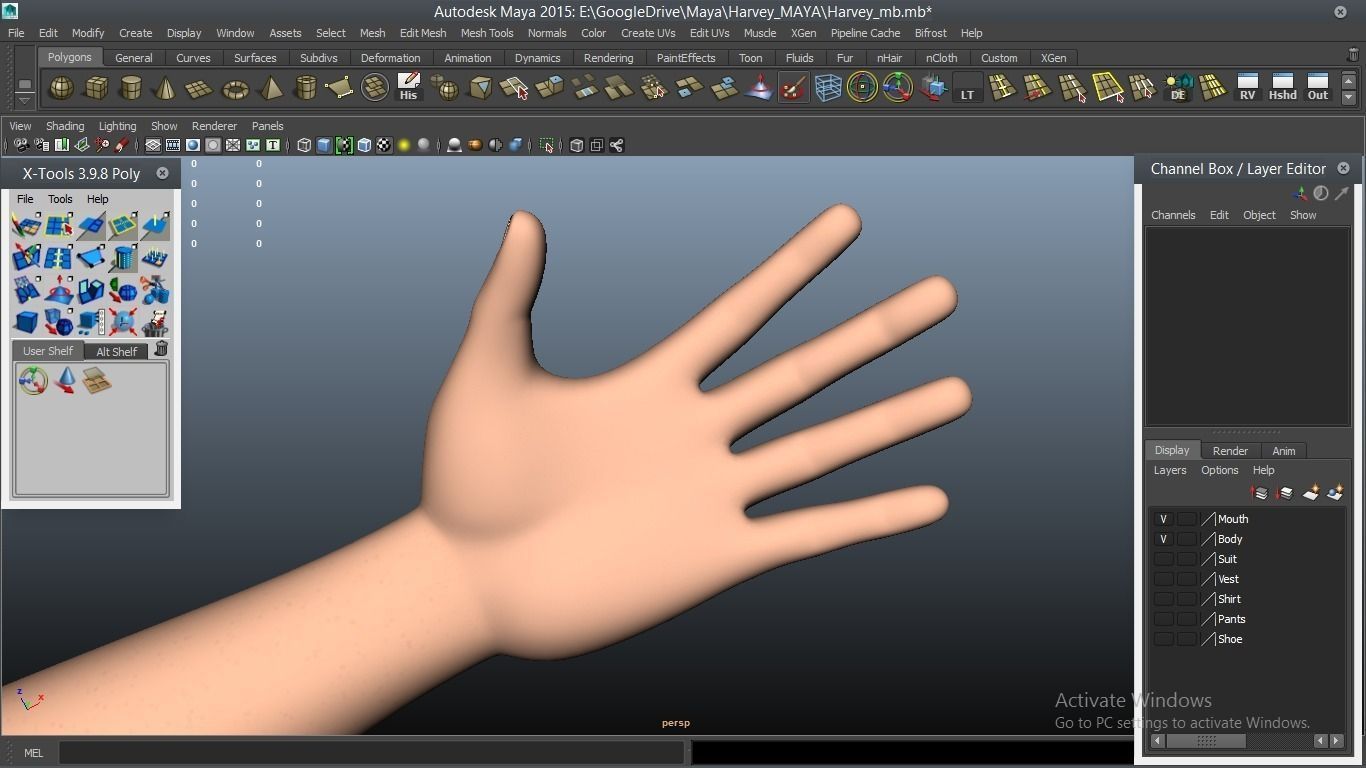Image resolution: width=1366 pixels, height=768 pixels.
Task: Toggle visibility of the Body layer
Action: click(1163, 539)
